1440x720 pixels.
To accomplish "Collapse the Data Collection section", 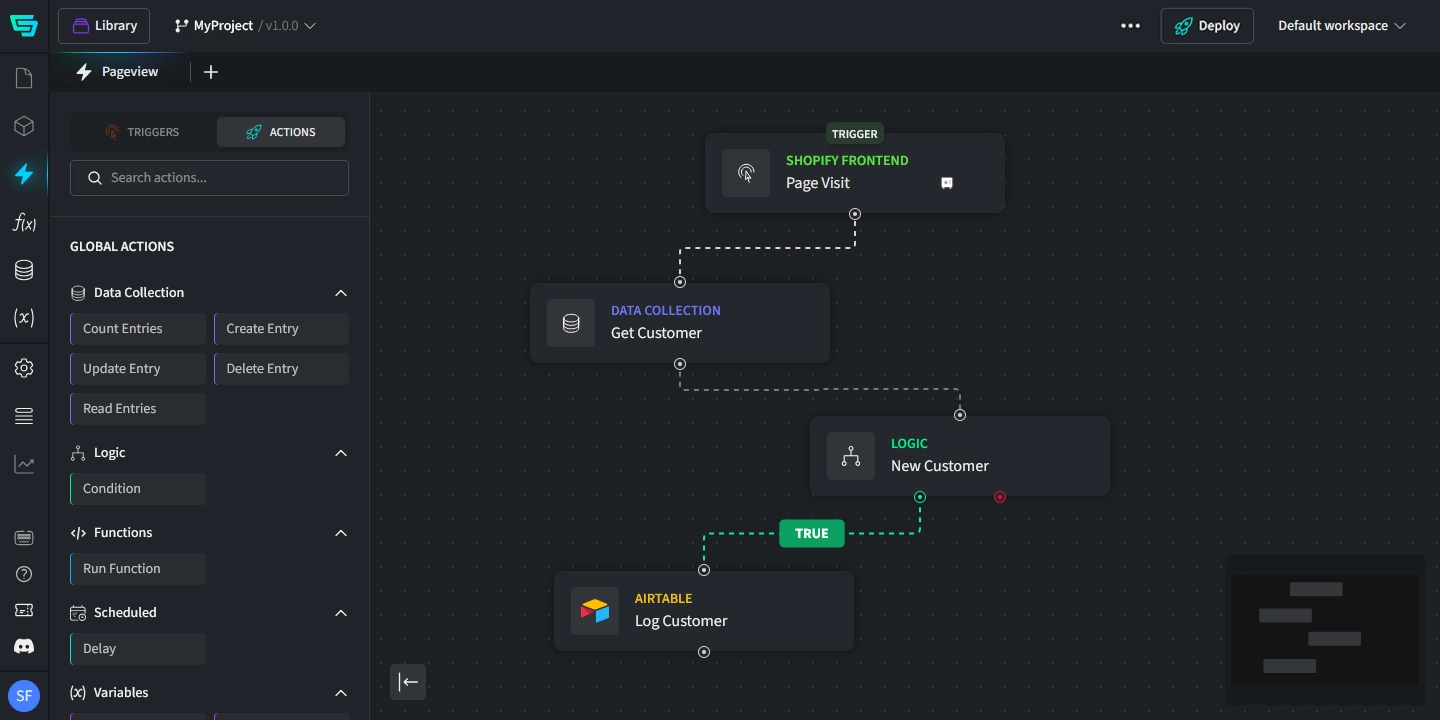I will pyautogui.click(x=341, y=293).
